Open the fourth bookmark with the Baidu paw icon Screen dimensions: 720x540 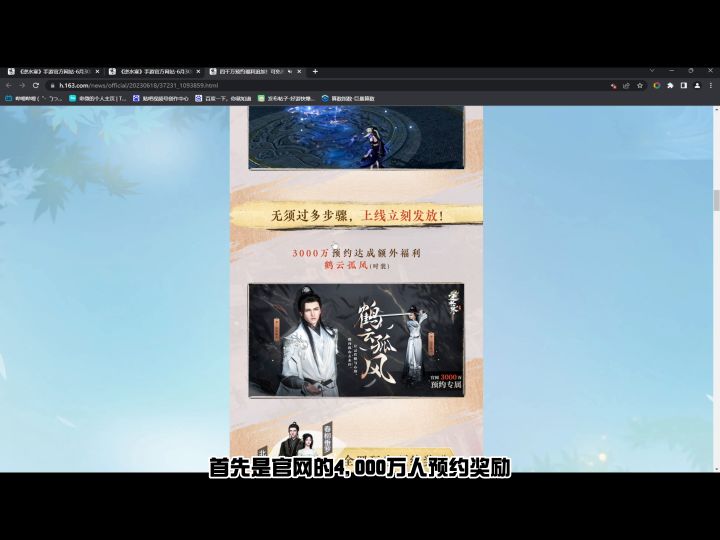click(224, 98)
